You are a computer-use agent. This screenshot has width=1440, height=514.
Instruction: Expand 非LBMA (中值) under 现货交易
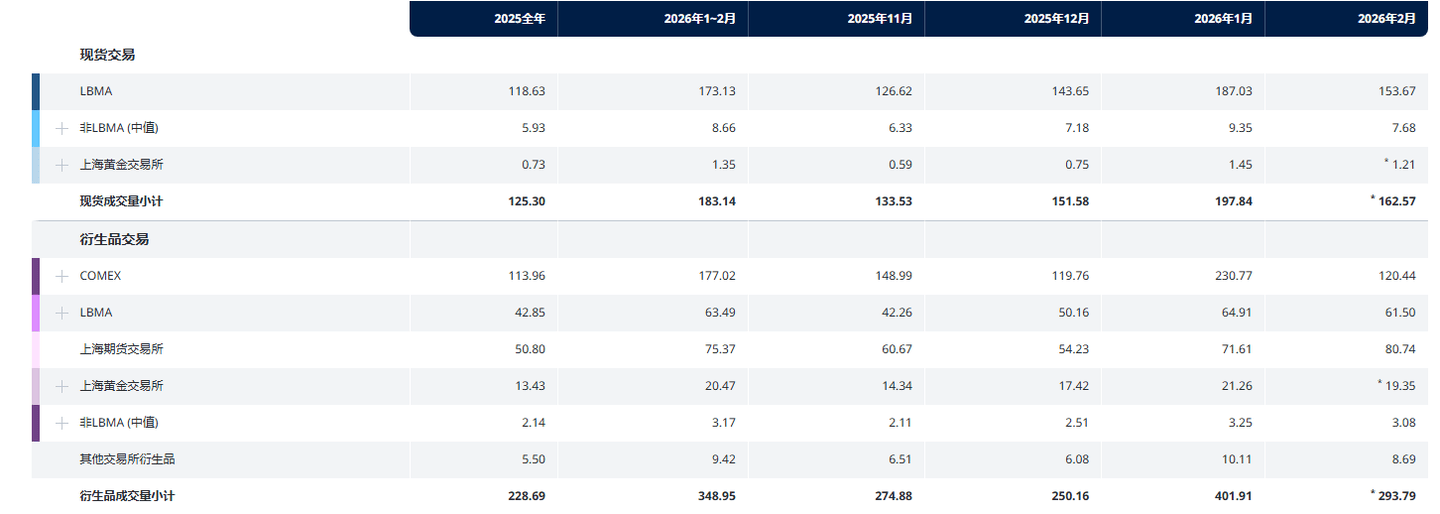click(62, 128)
